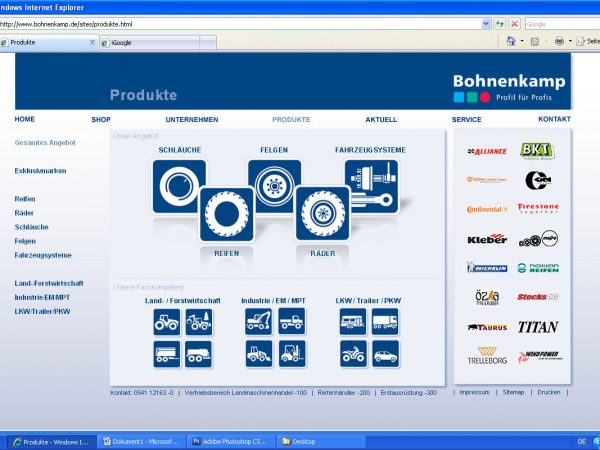Open the Desktop folder in the taskbar

321,442
